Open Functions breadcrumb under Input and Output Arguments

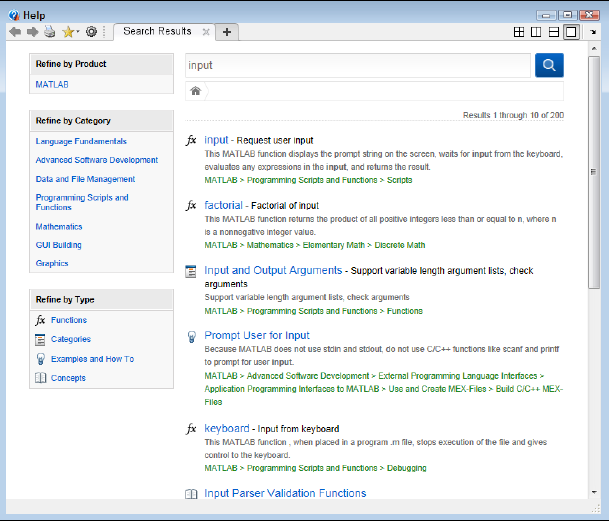pyautogui.click(x=405, y=311)
